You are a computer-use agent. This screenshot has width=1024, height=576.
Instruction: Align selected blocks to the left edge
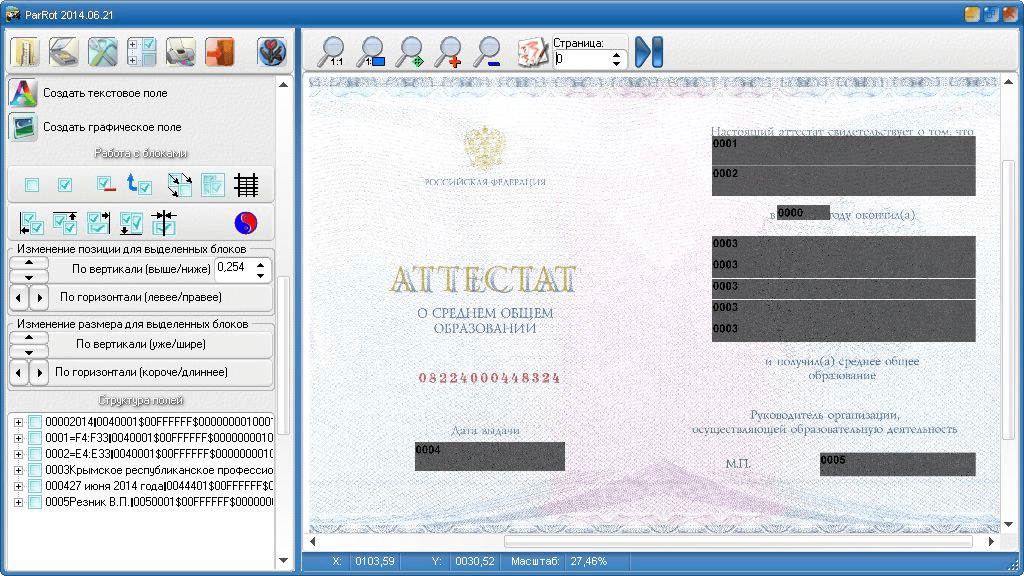(x=31, y=223)
